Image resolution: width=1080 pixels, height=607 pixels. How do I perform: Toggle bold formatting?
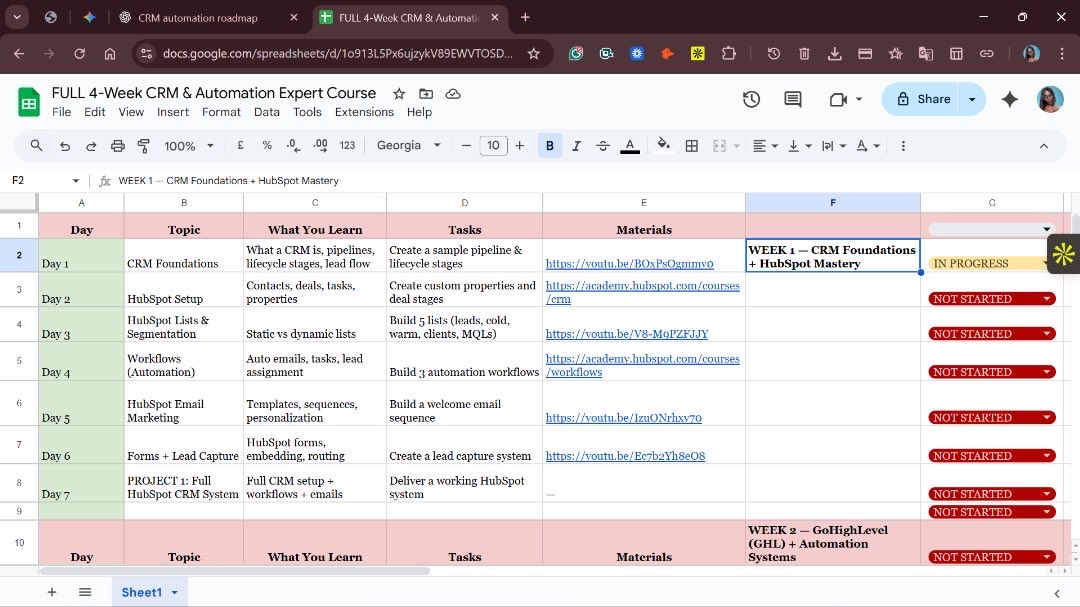tap(549, 145)
